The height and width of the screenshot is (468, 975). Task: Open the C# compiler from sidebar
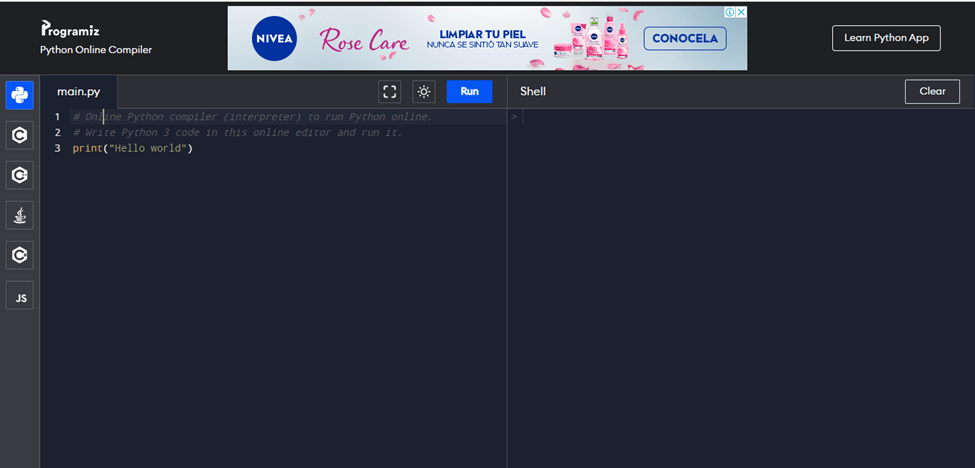point(19,256)
